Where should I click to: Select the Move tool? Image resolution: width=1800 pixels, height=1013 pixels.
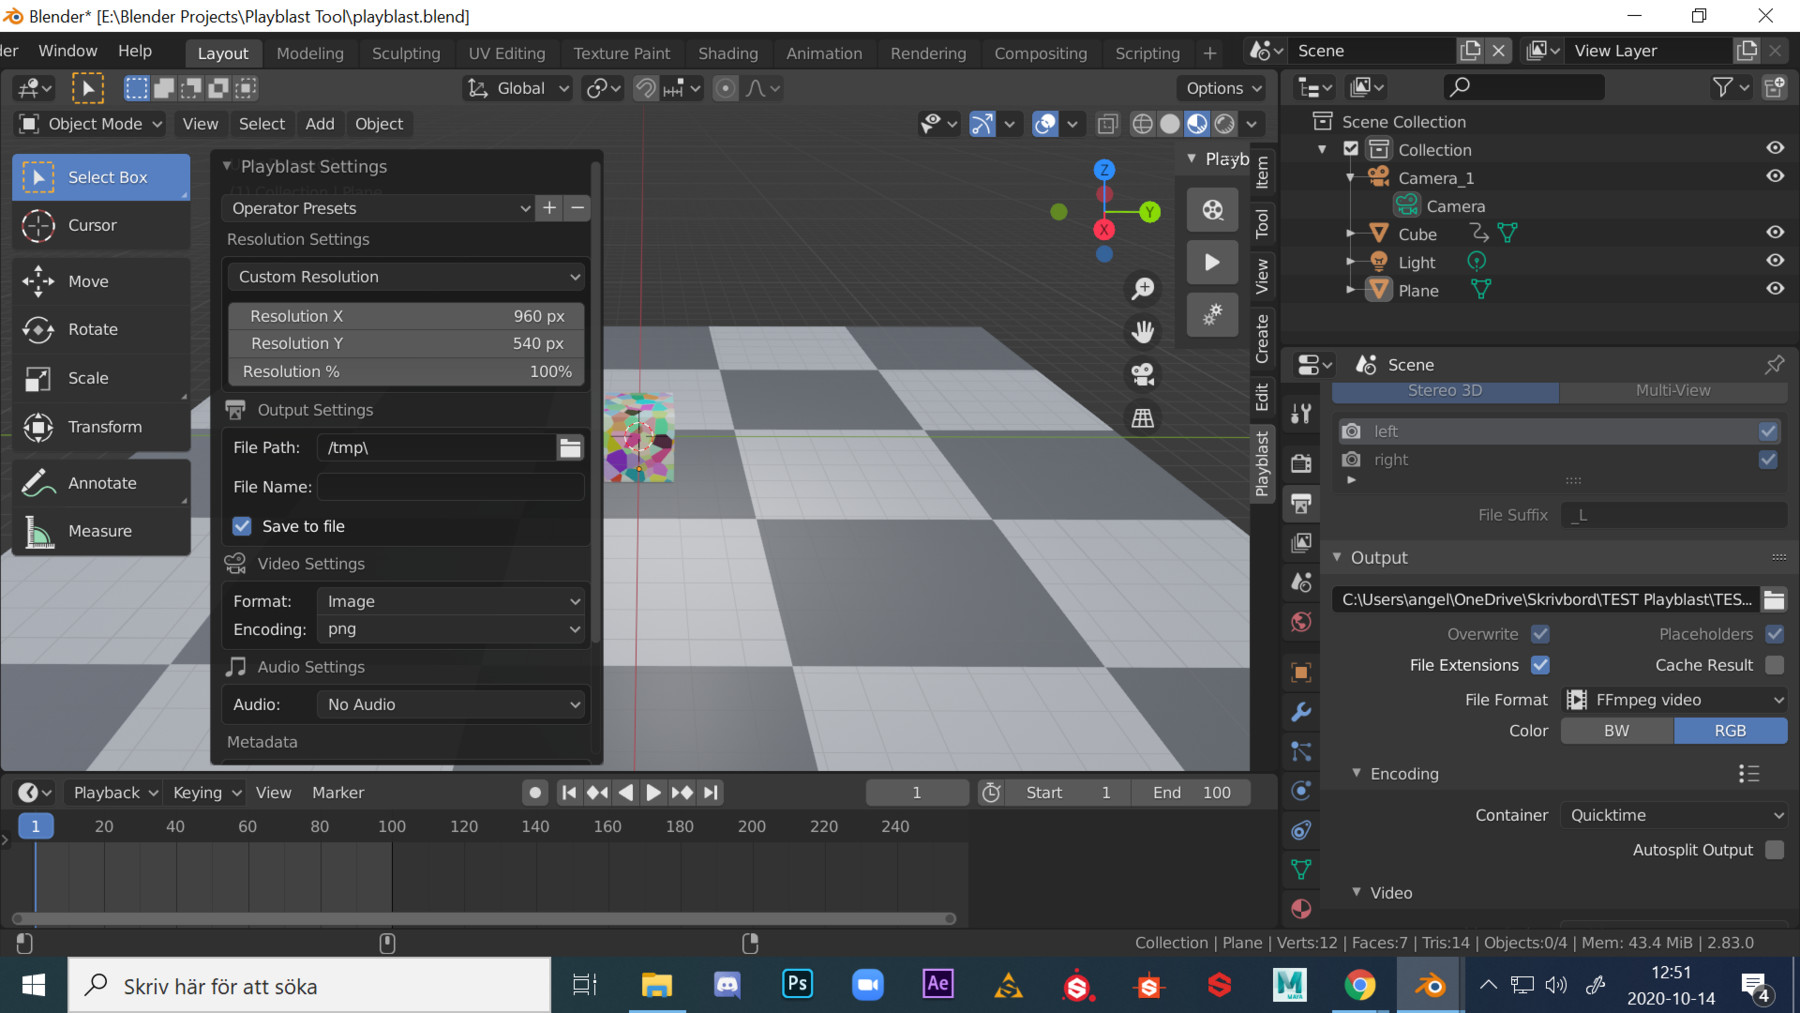pos(100,282)
